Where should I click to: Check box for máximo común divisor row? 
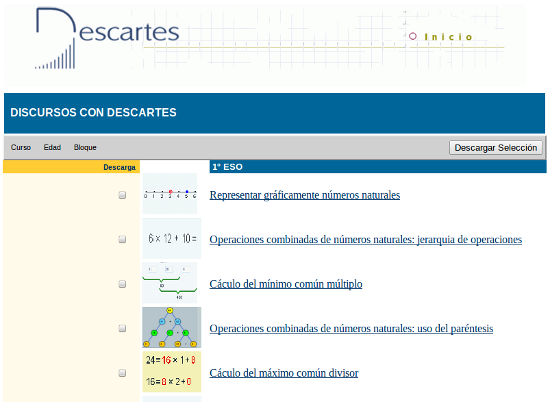coord(122,373)
